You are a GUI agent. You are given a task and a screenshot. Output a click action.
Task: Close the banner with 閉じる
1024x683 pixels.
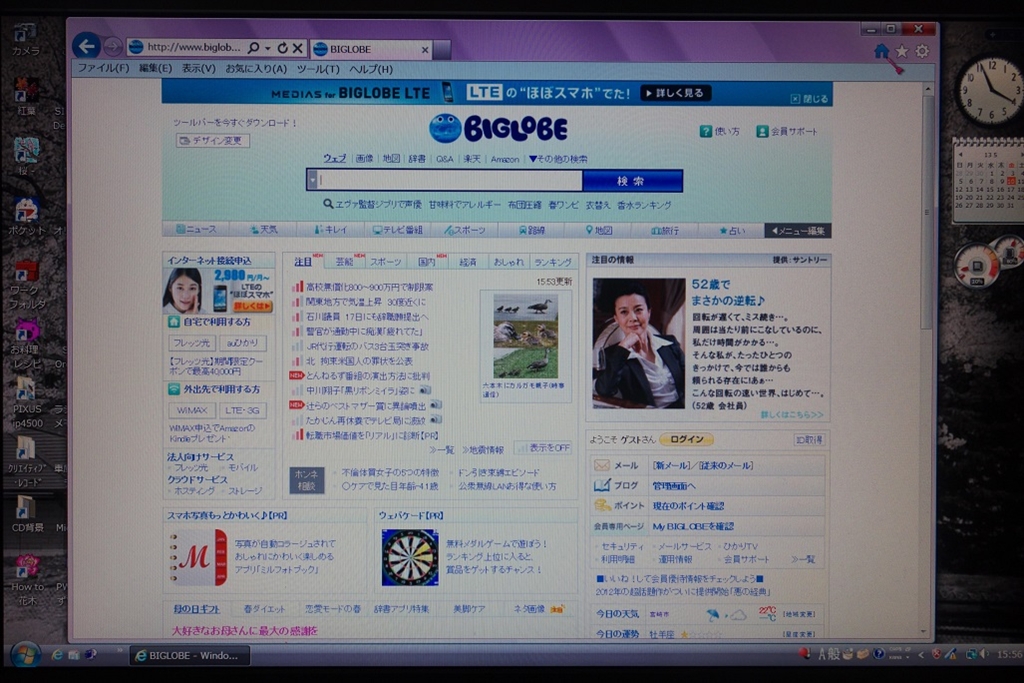(809, 99)
